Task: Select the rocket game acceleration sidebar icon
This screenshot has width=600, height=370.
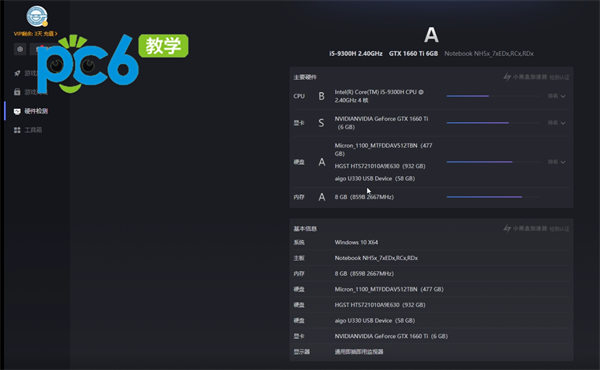Action: click(17, 73)
